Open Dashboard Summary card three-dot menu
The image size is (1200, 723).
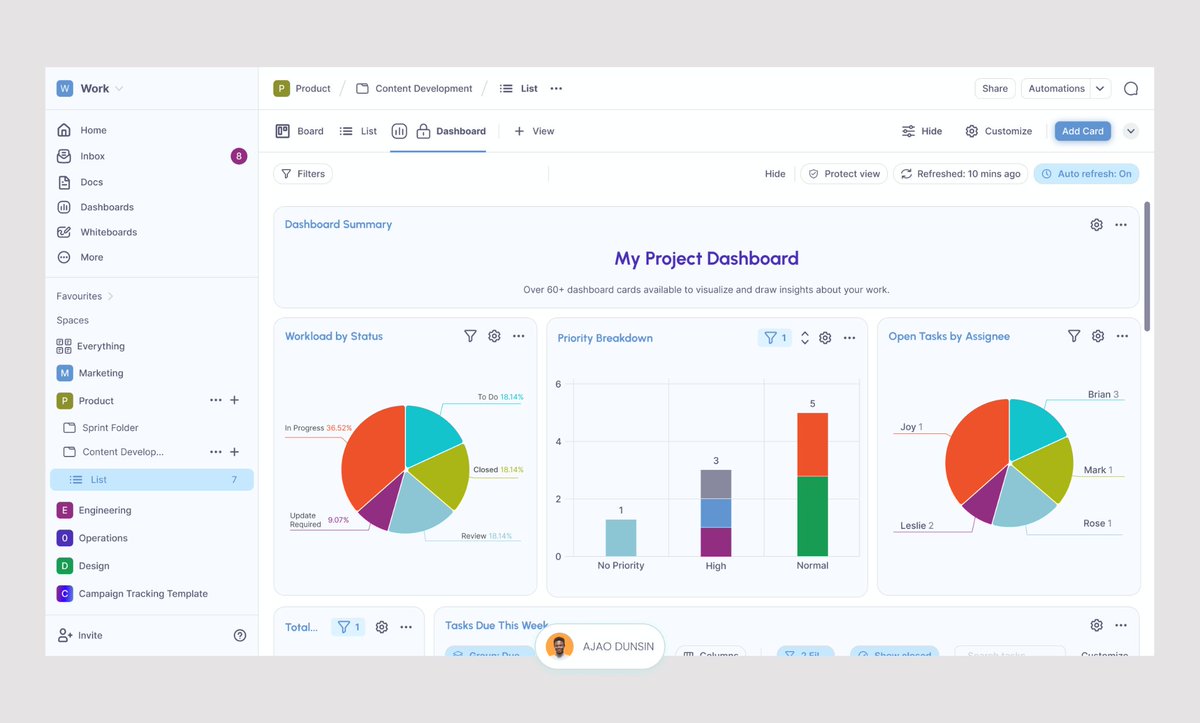1121,225
